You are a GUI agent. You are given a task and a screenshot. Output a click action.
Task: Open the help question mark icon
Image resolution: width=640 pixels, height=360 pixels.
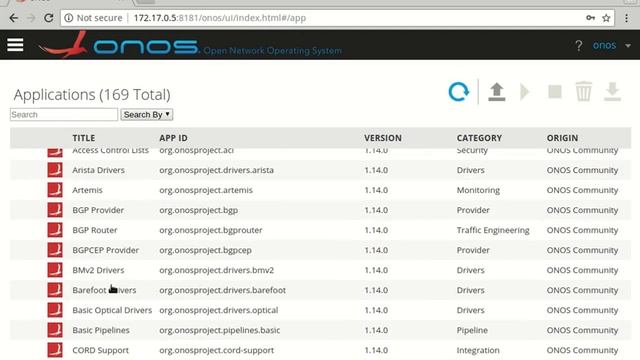pyautogui.click(x=578, y=45)
